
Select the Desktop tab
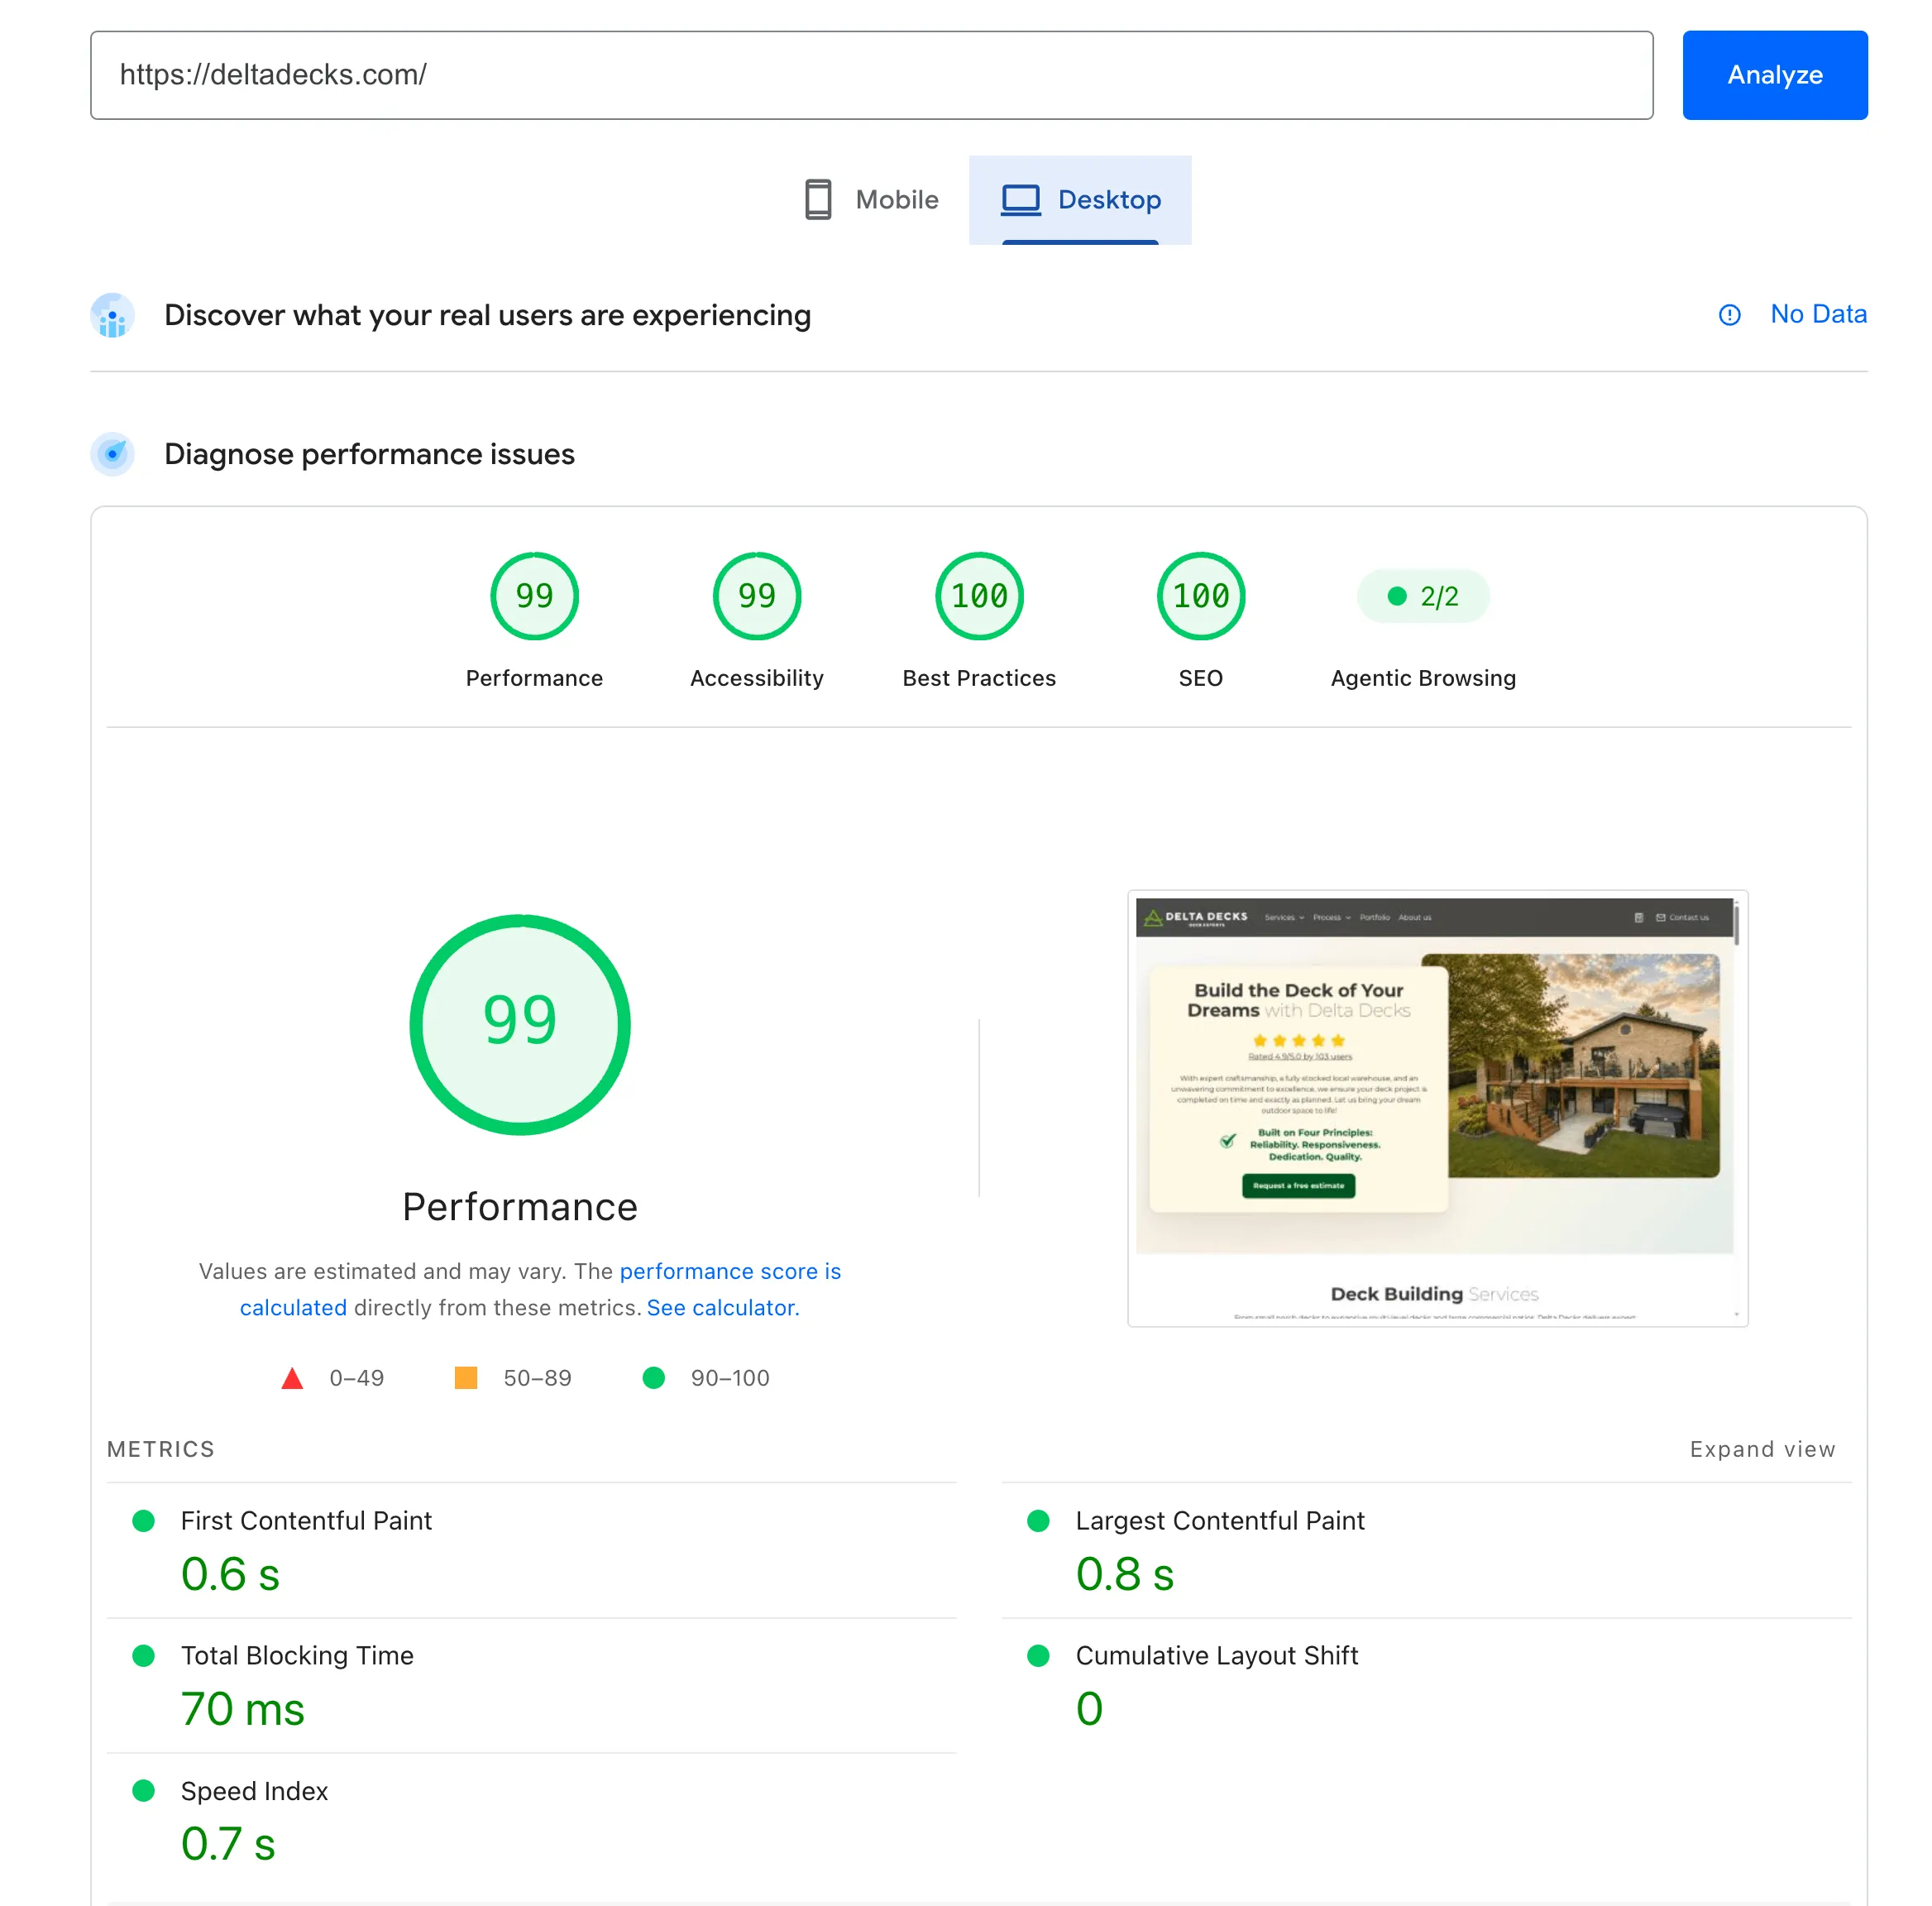pos(1080,200)
